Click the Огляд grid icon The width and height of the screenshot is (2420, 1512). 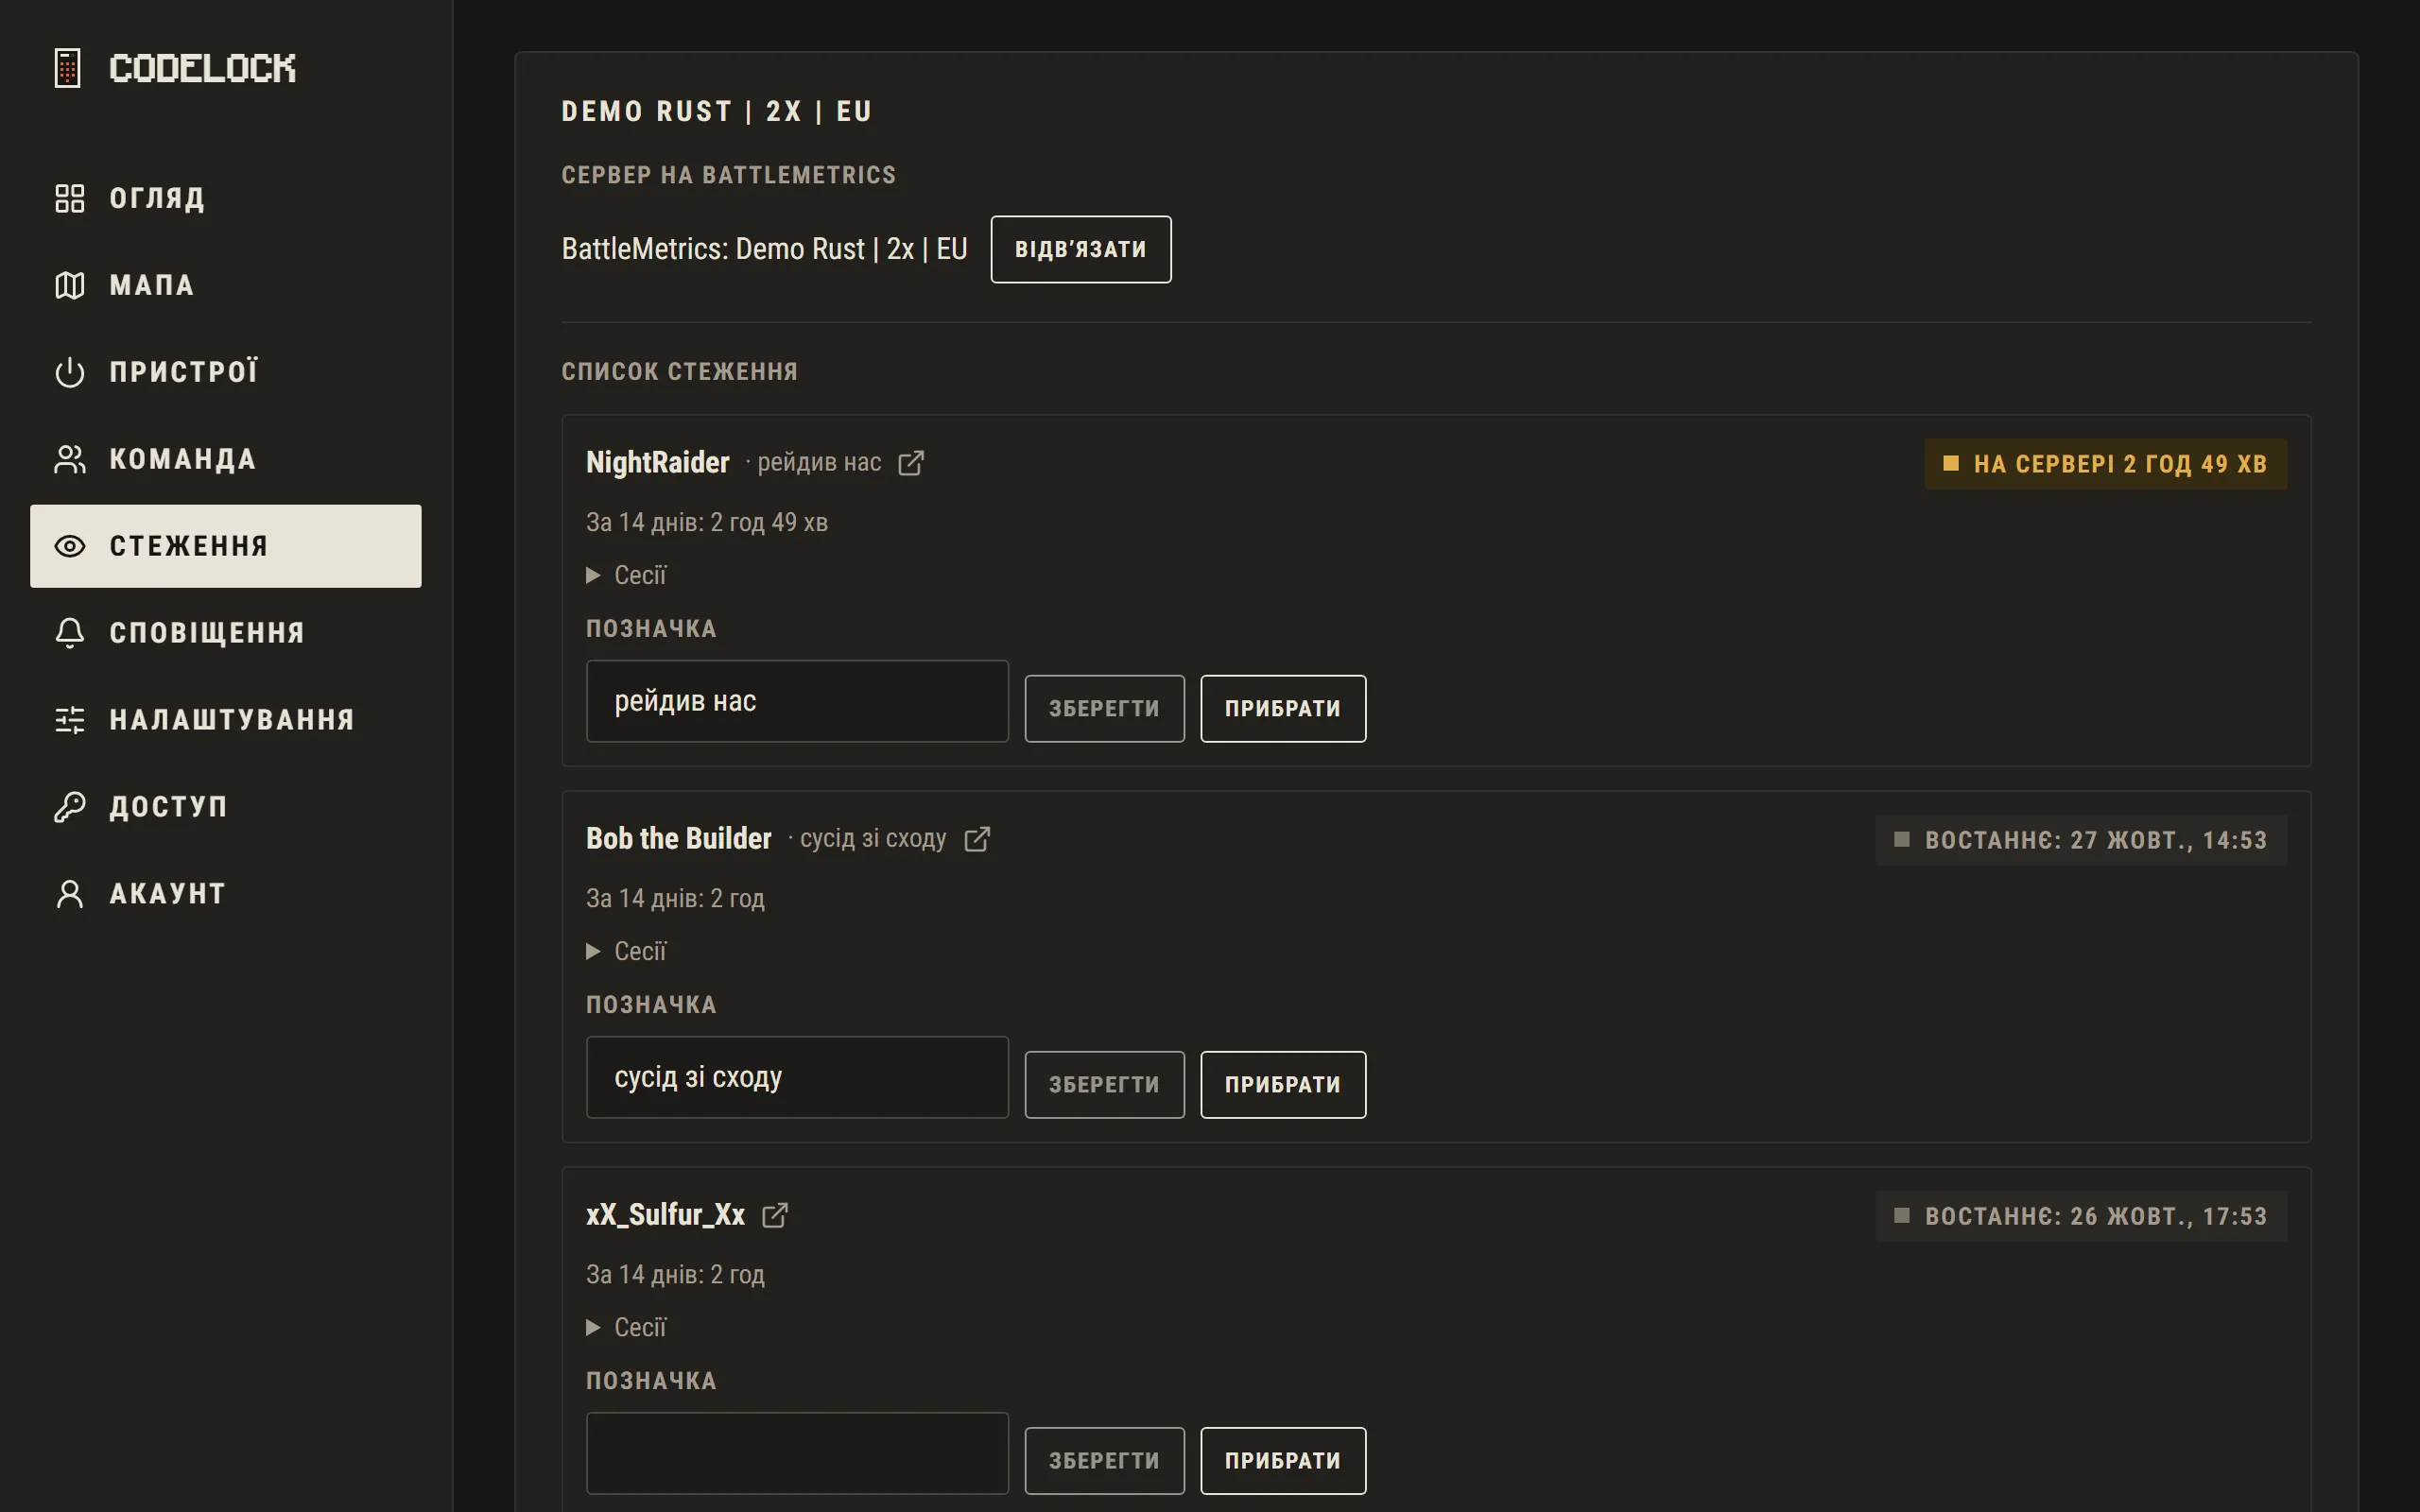click(x=69, y=198)
